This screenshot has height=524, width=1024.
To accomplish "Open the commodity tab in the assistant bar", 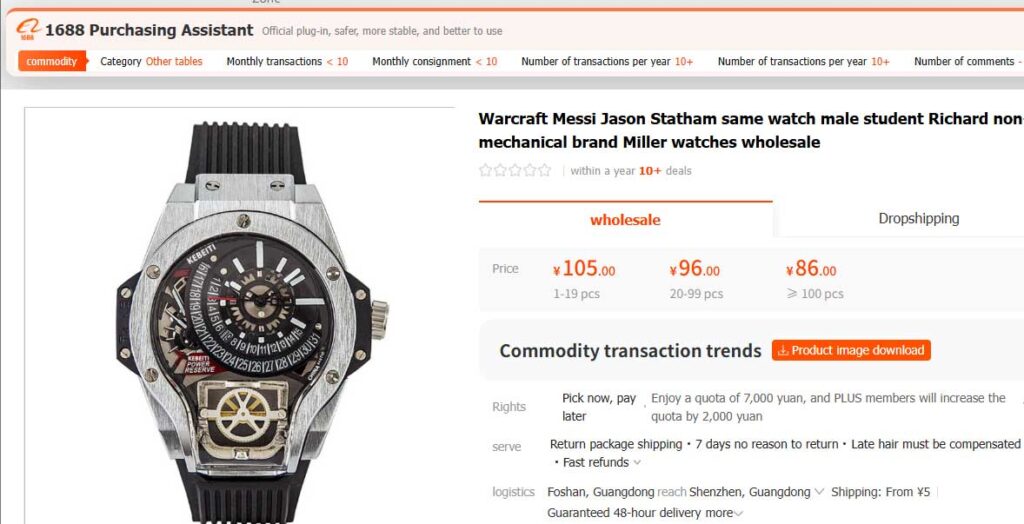I will 52,62.
